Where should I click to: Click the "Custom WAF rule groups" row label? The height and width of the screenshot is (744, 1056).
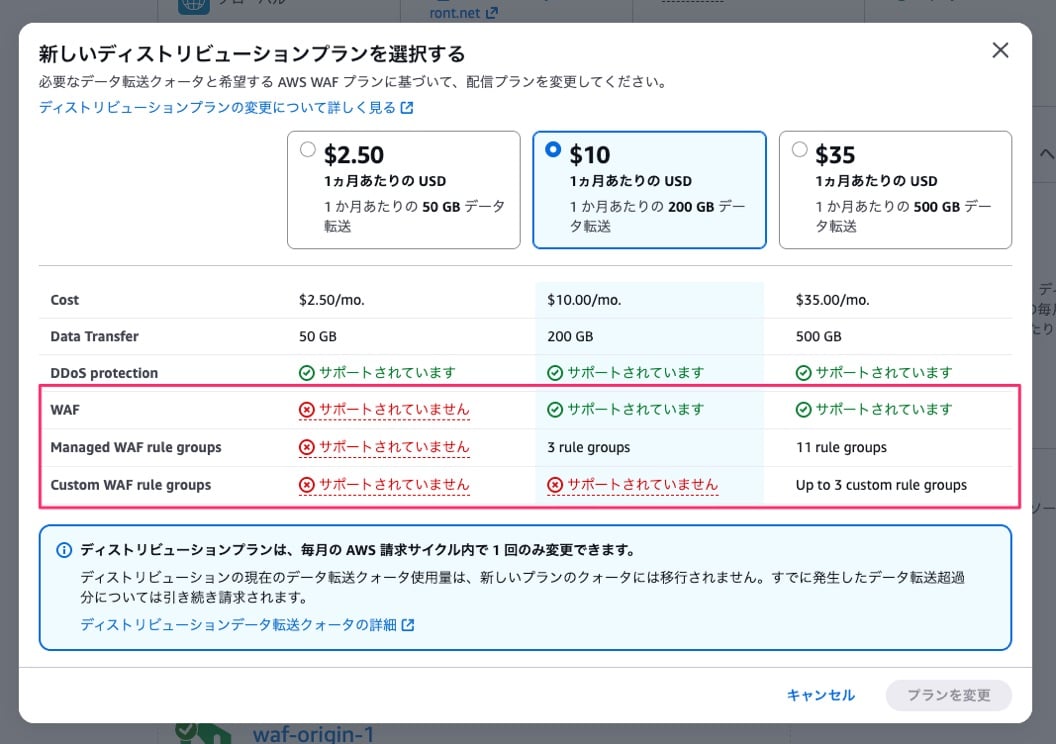click(x=131, y=485)
